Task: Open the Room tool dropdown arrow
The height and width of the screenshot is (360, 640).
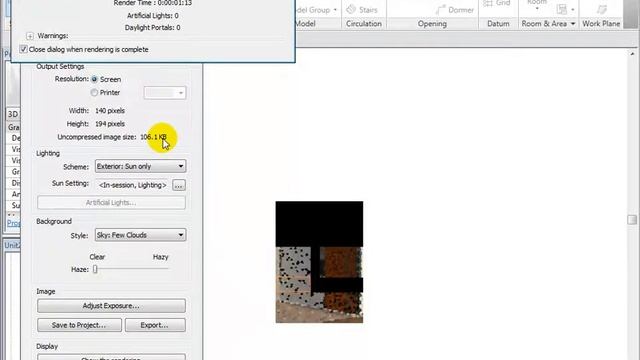Action: click(x=537, y=9)
